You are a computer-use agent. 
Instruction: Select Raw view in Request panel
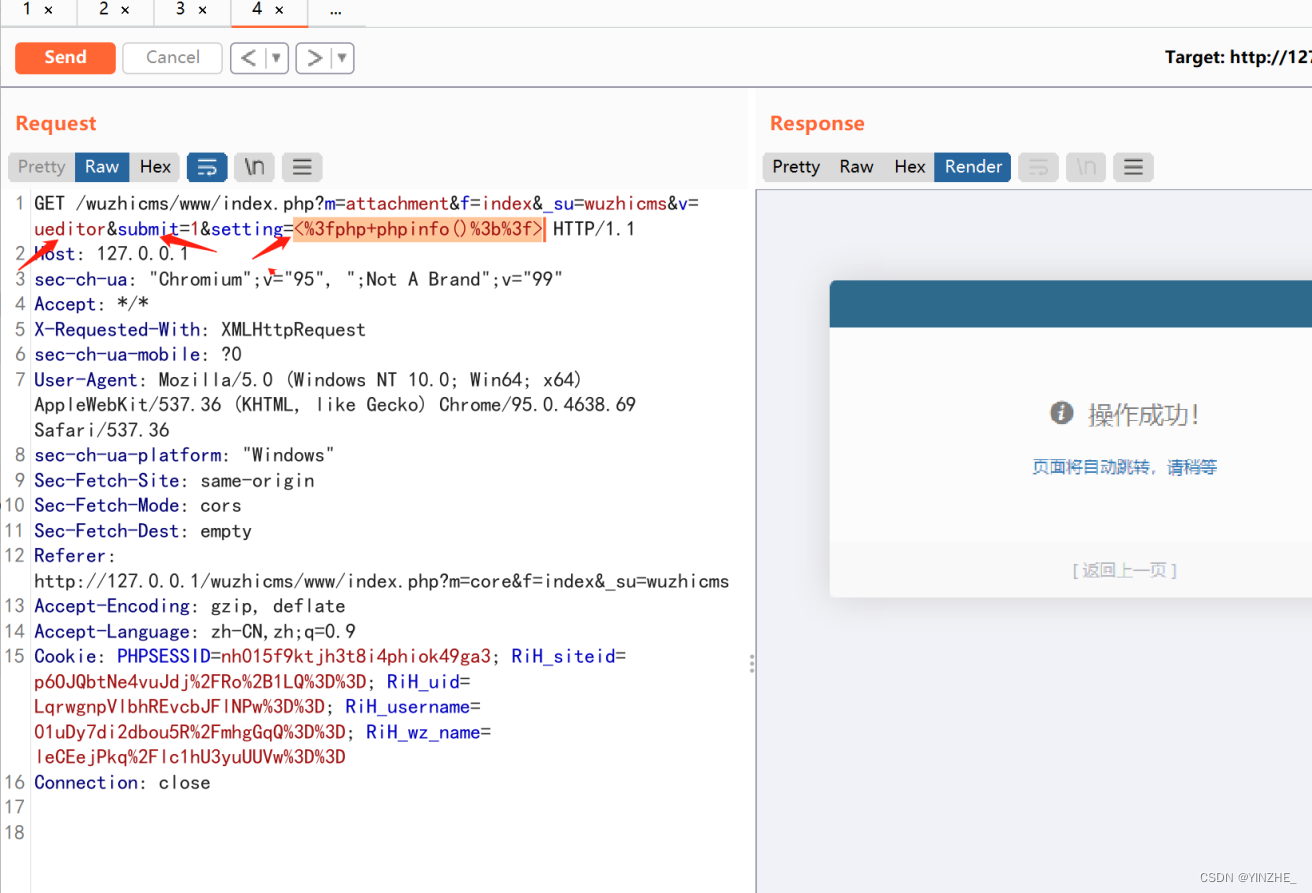[102, 167]
